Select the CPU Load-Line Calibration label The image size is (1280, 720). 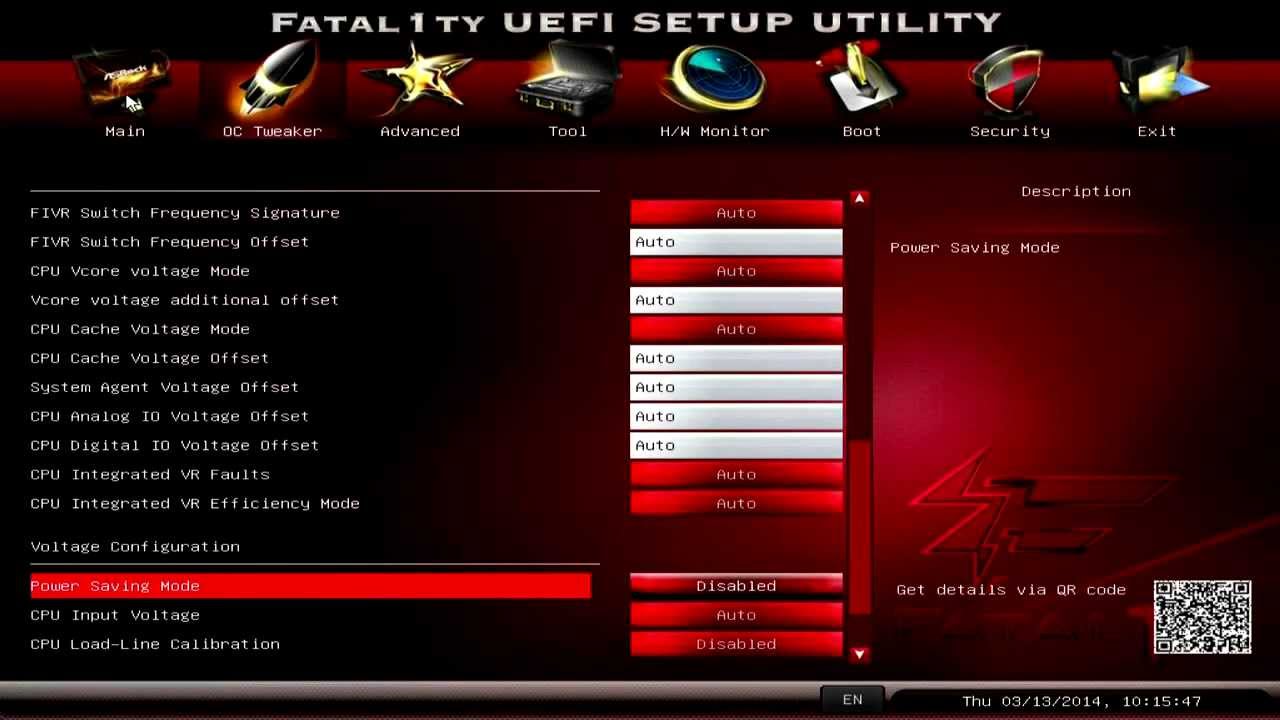tap(155, 644)
